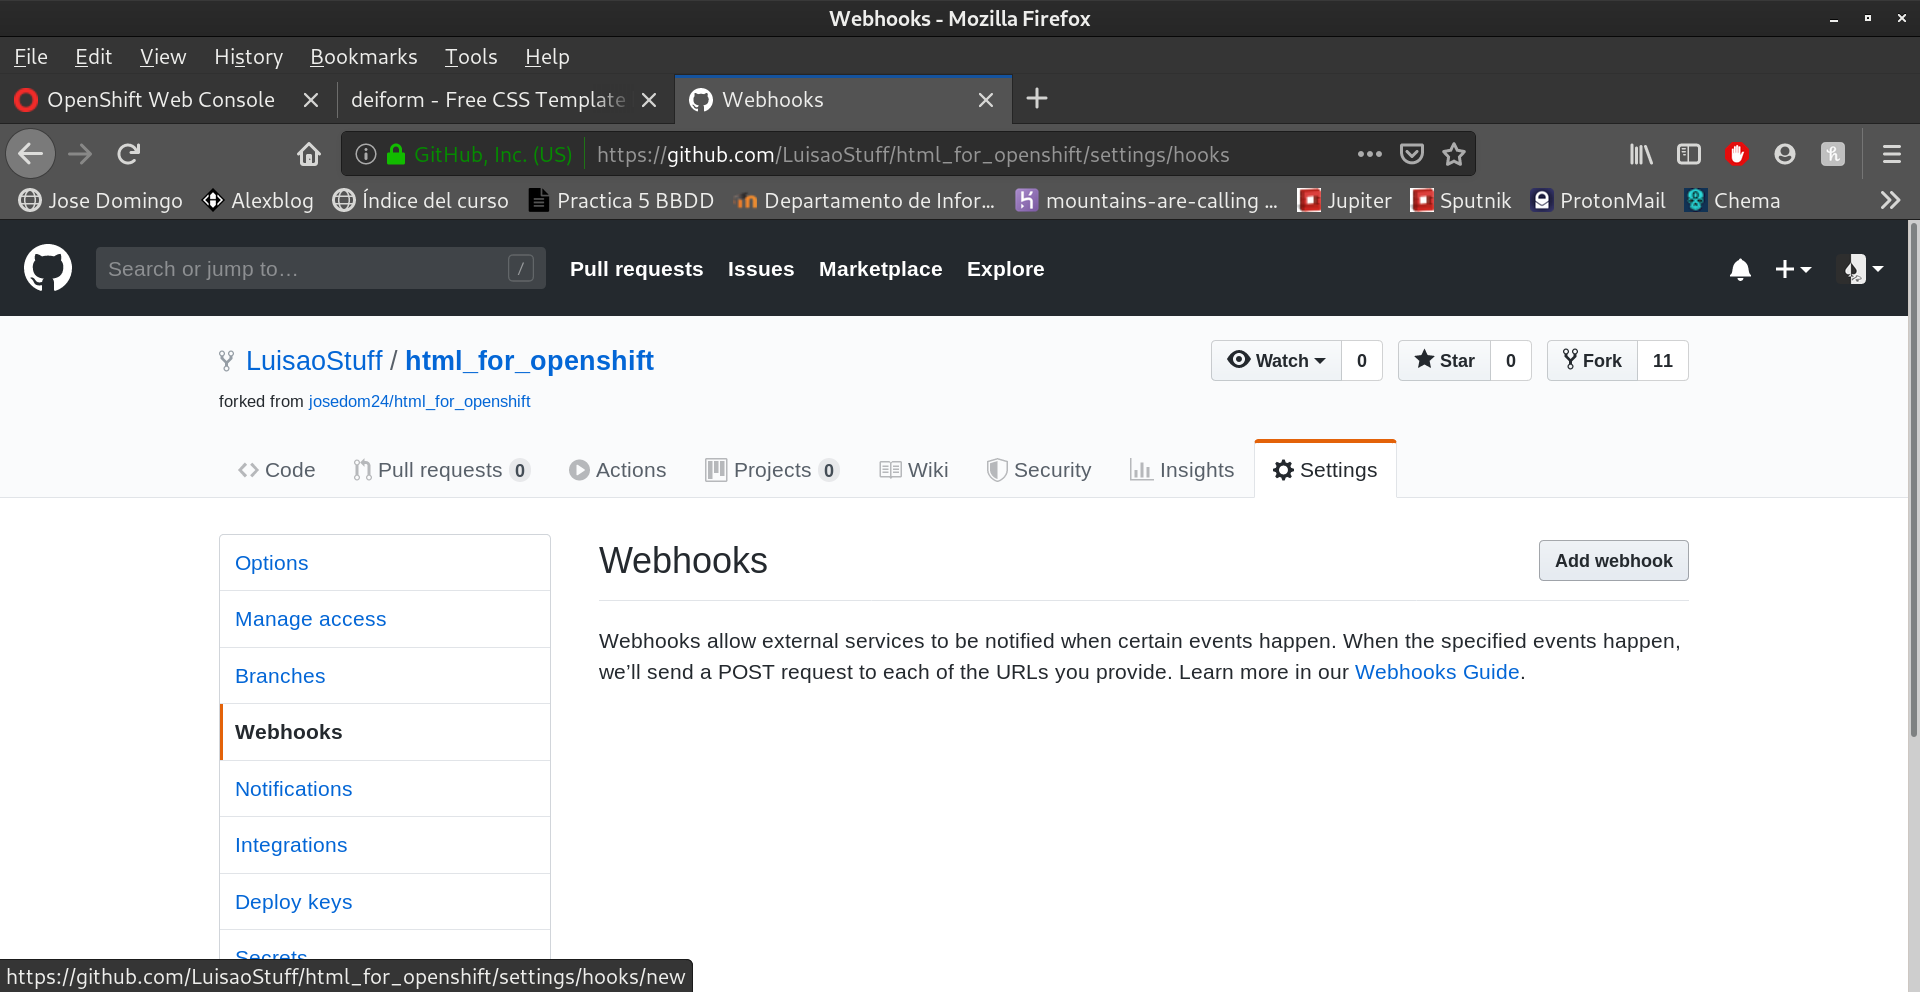The width and height of the screenshot is (1920, 992).
Task: Open the plus create-new dropdown
Action: (x=1792, y=269)
